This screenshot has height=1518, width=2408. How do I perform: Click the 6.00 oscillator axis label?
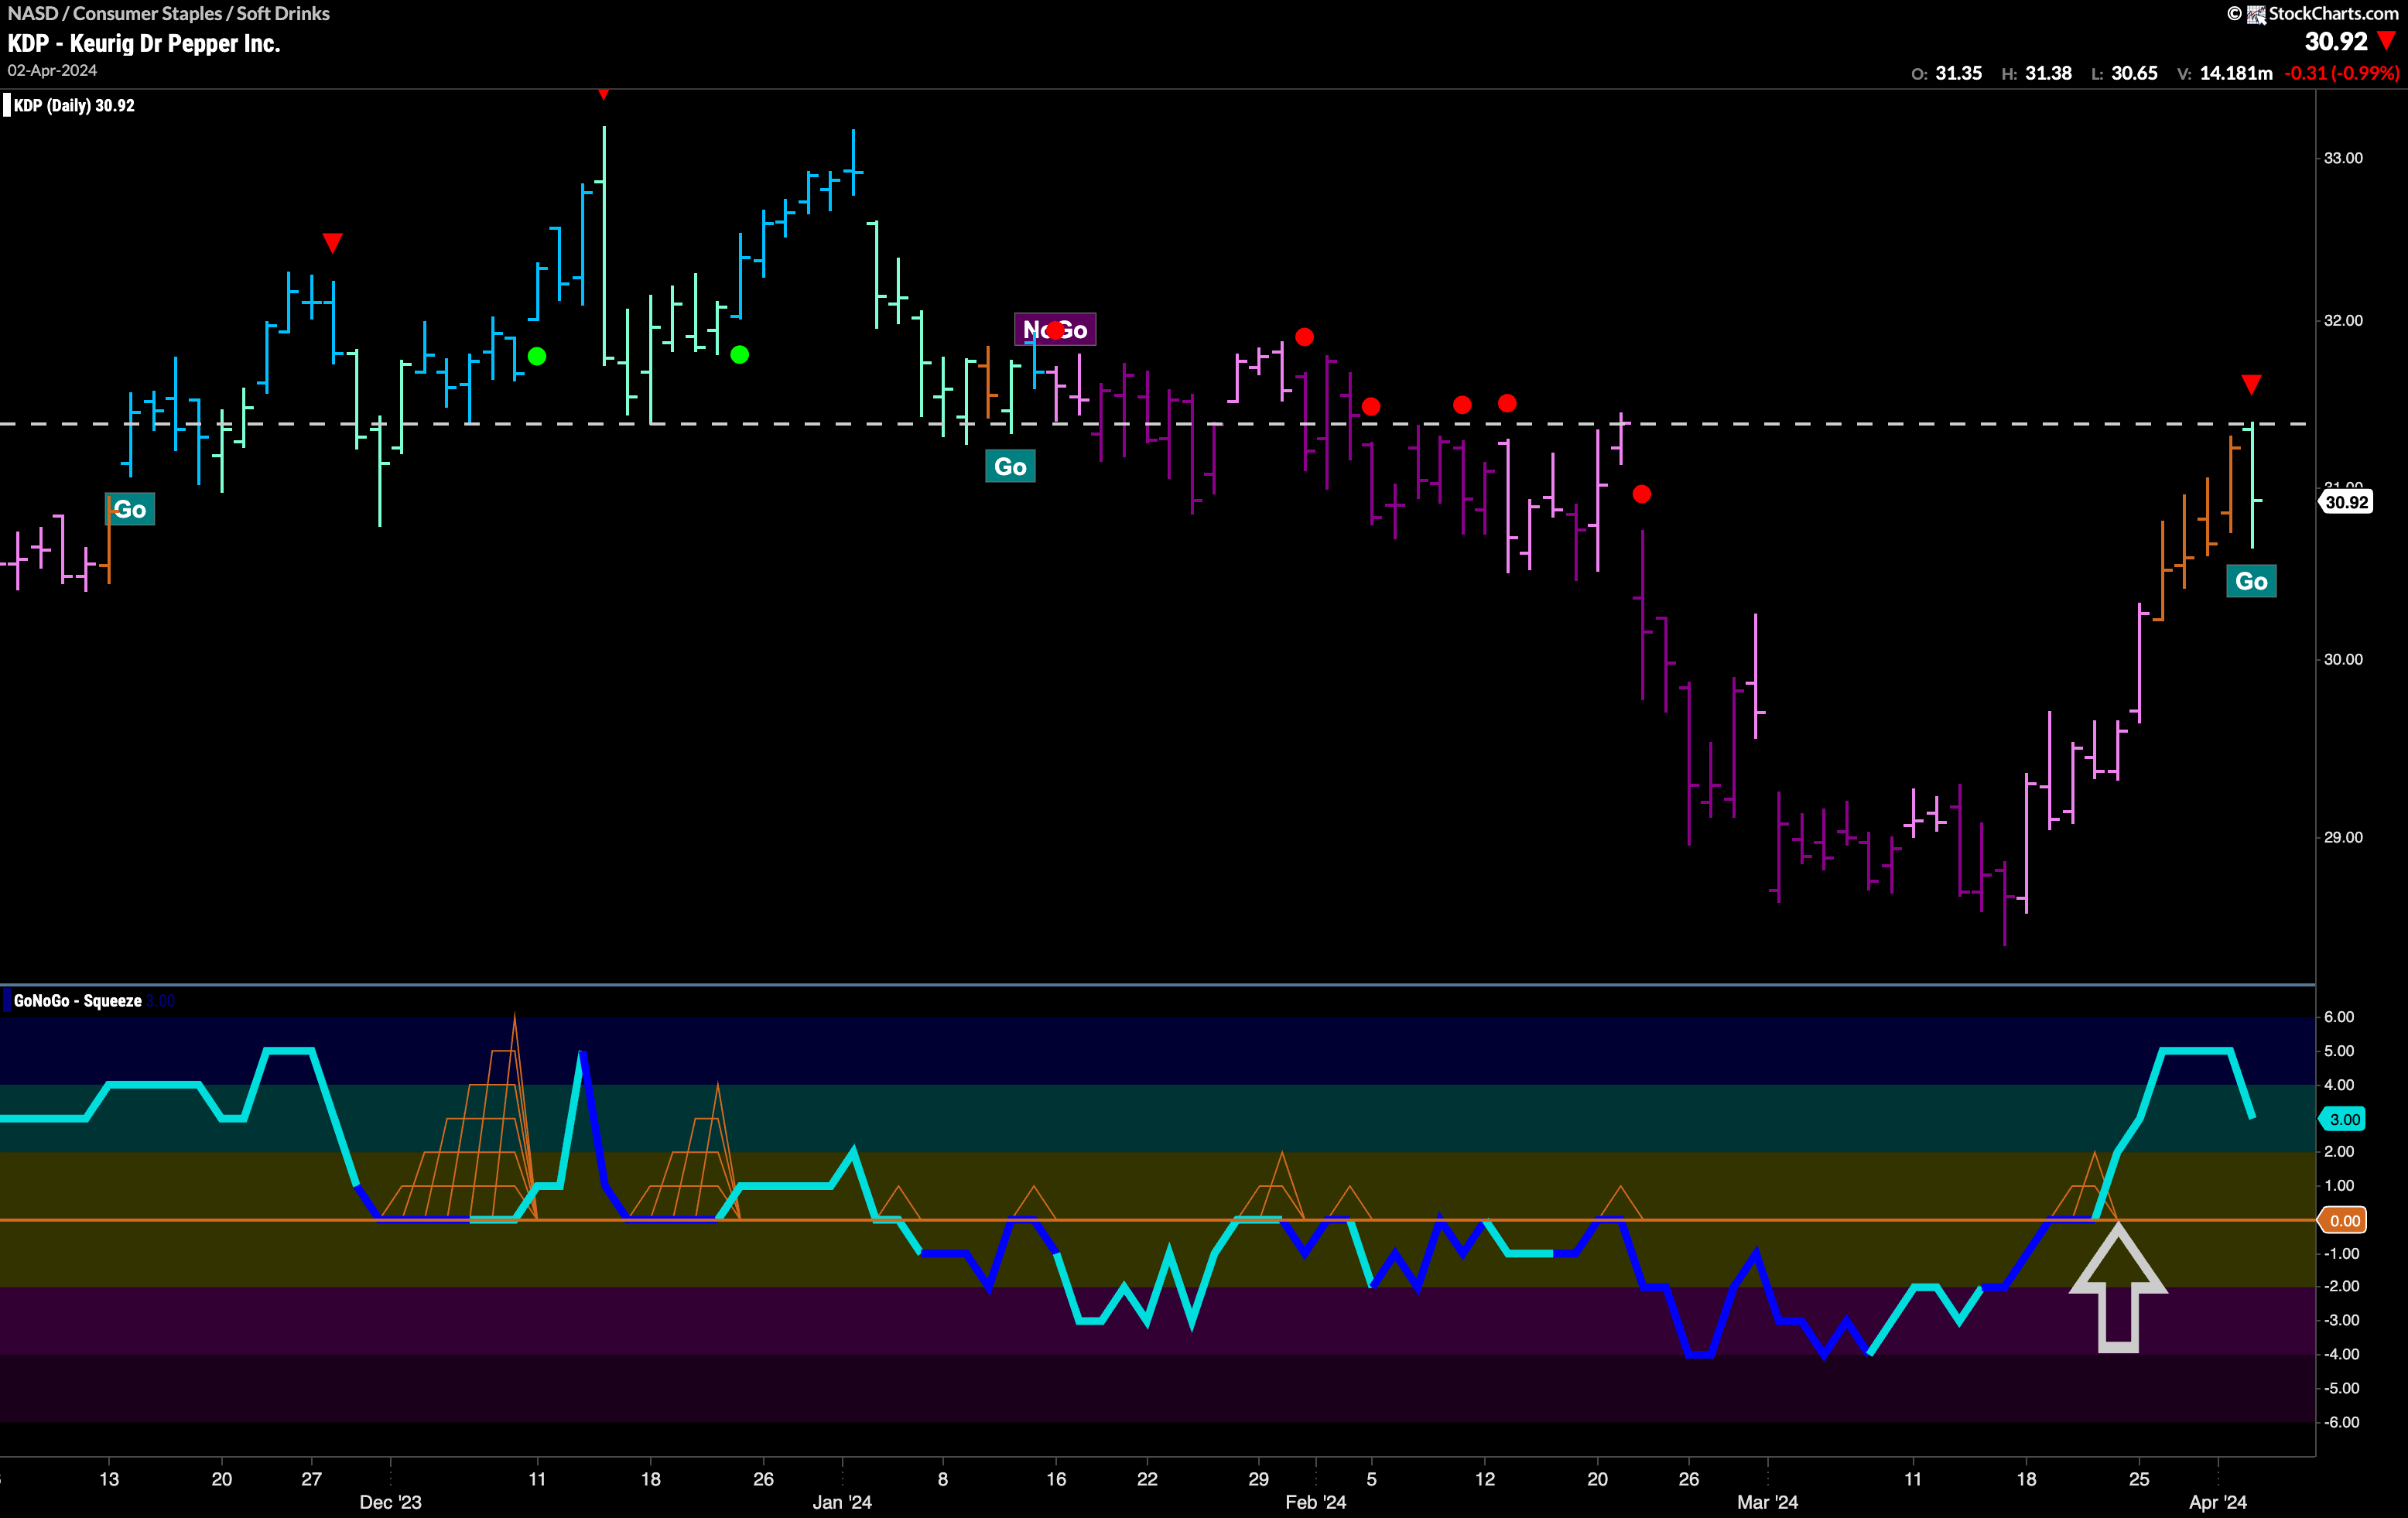click(2339, 1017)
